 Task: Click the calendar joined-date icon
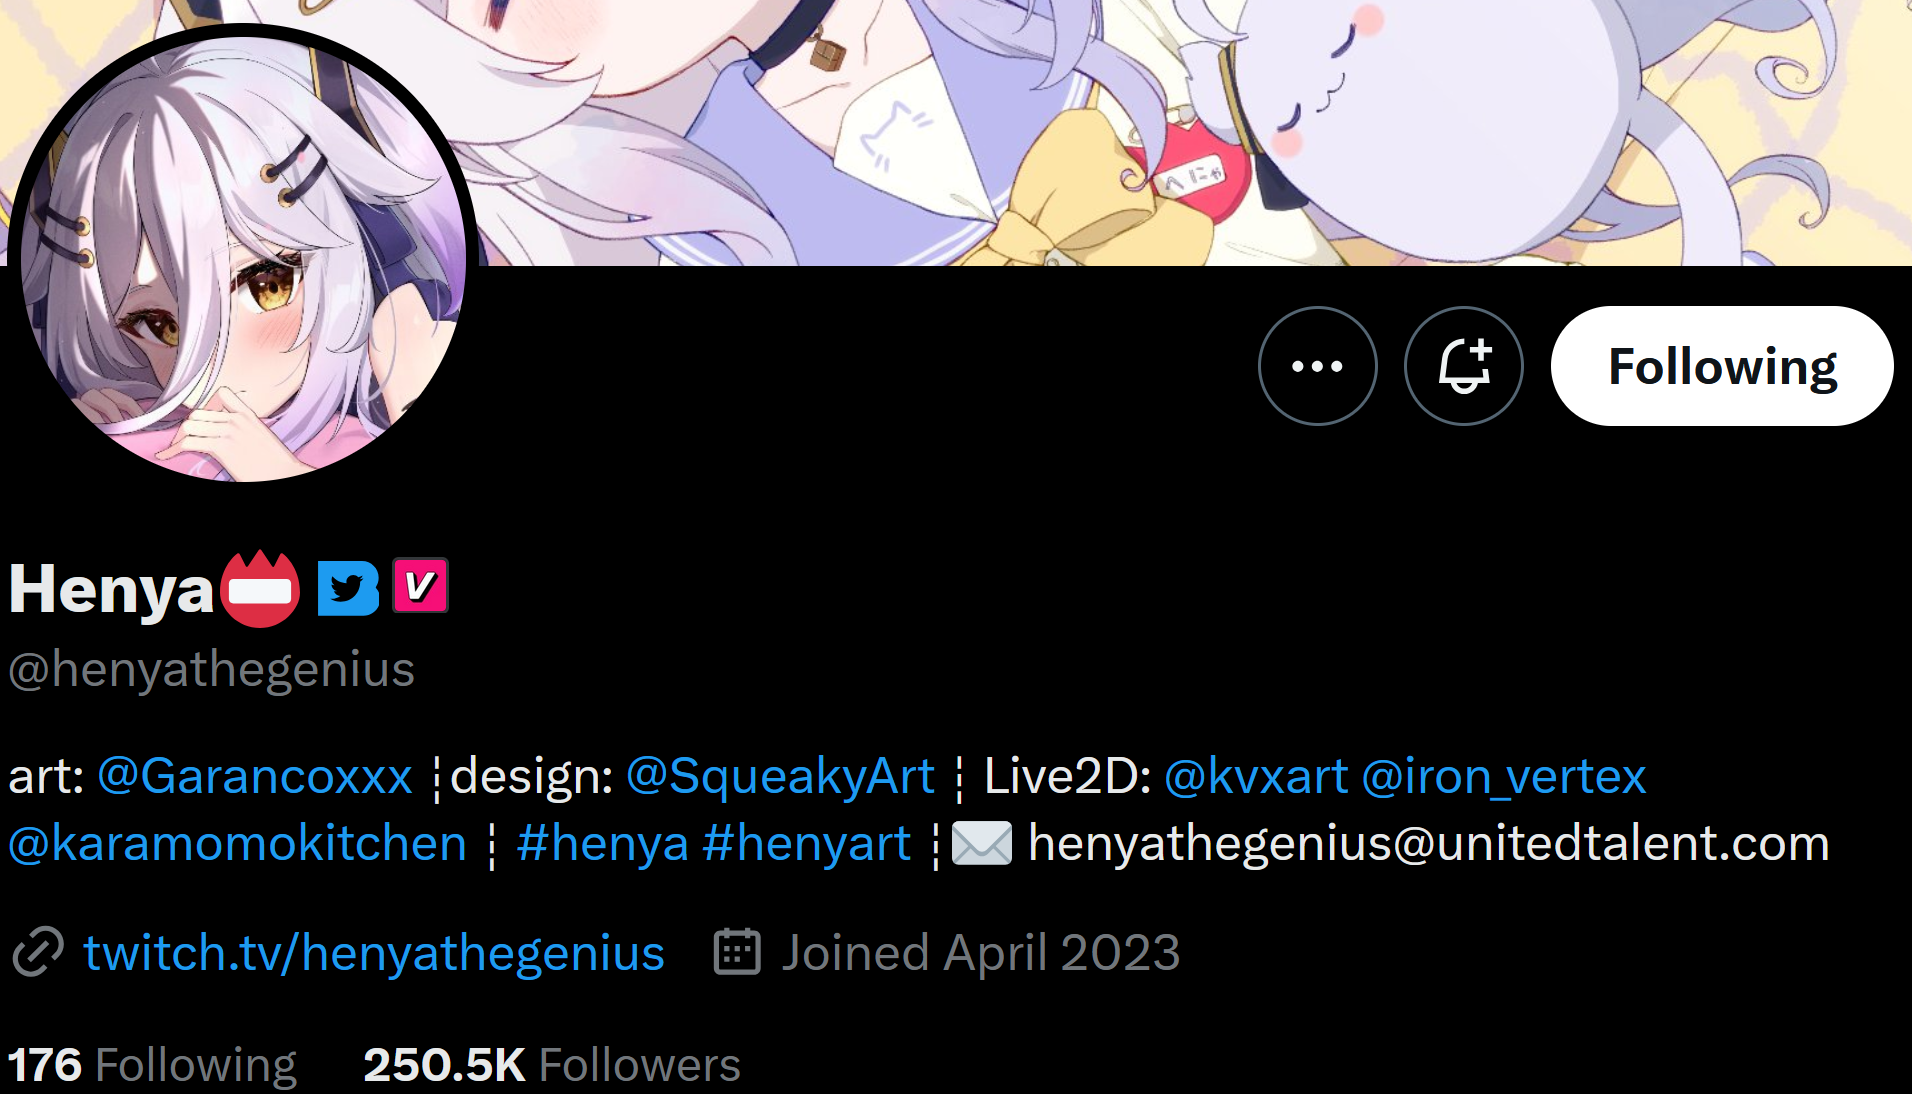[737, 951]
